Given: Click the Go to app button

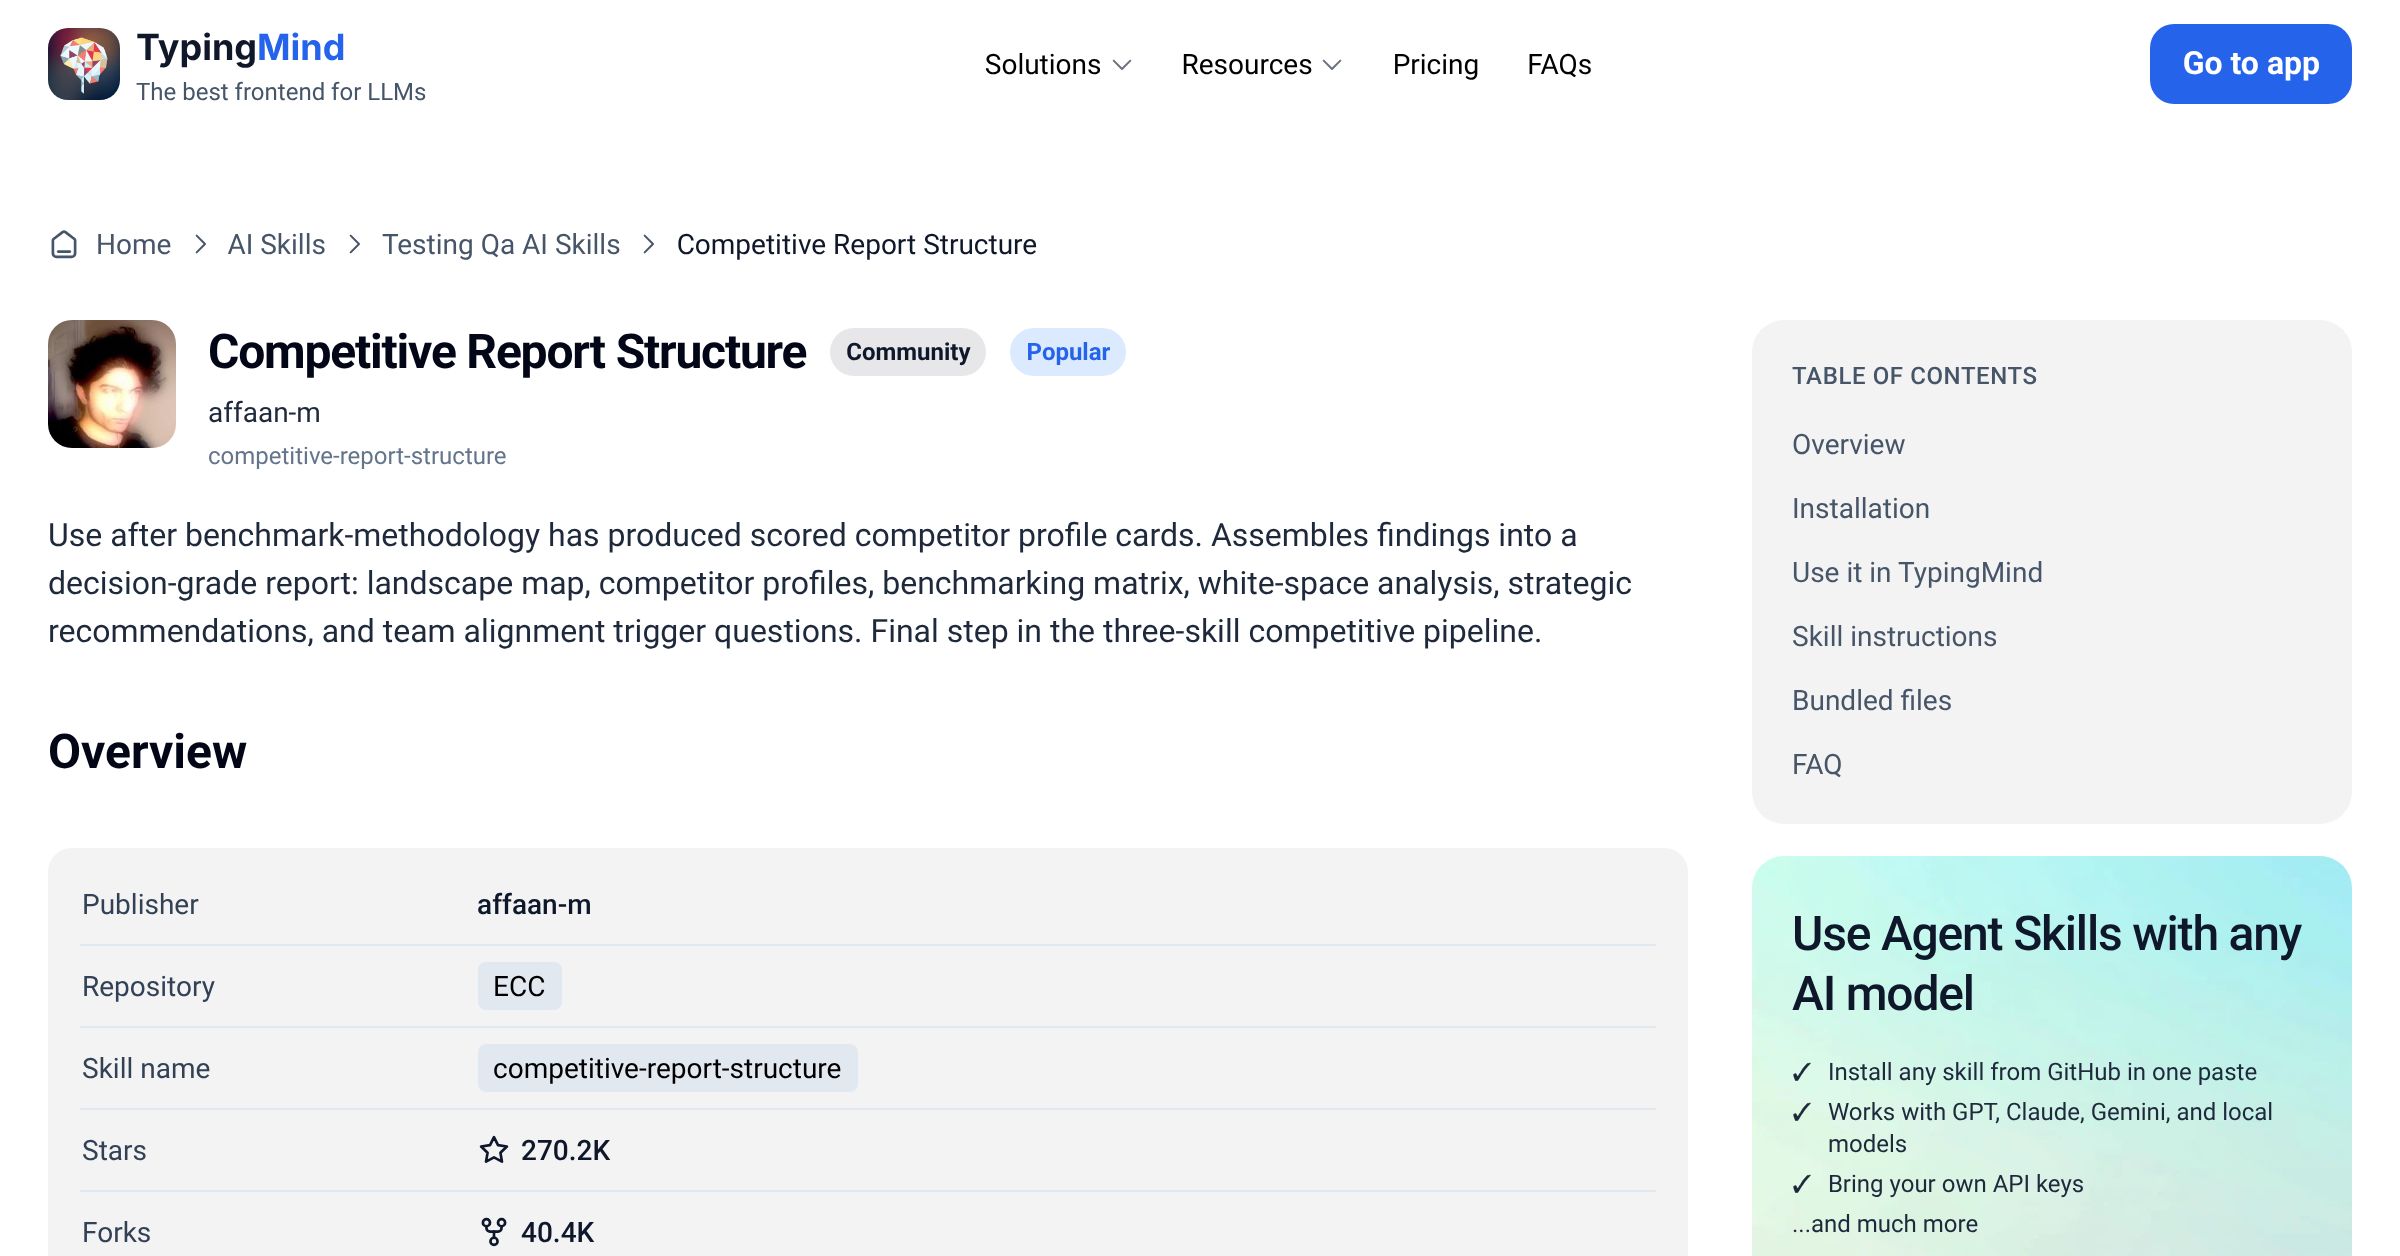Looking at the screenshot, I should click(x=2250, y=64).
